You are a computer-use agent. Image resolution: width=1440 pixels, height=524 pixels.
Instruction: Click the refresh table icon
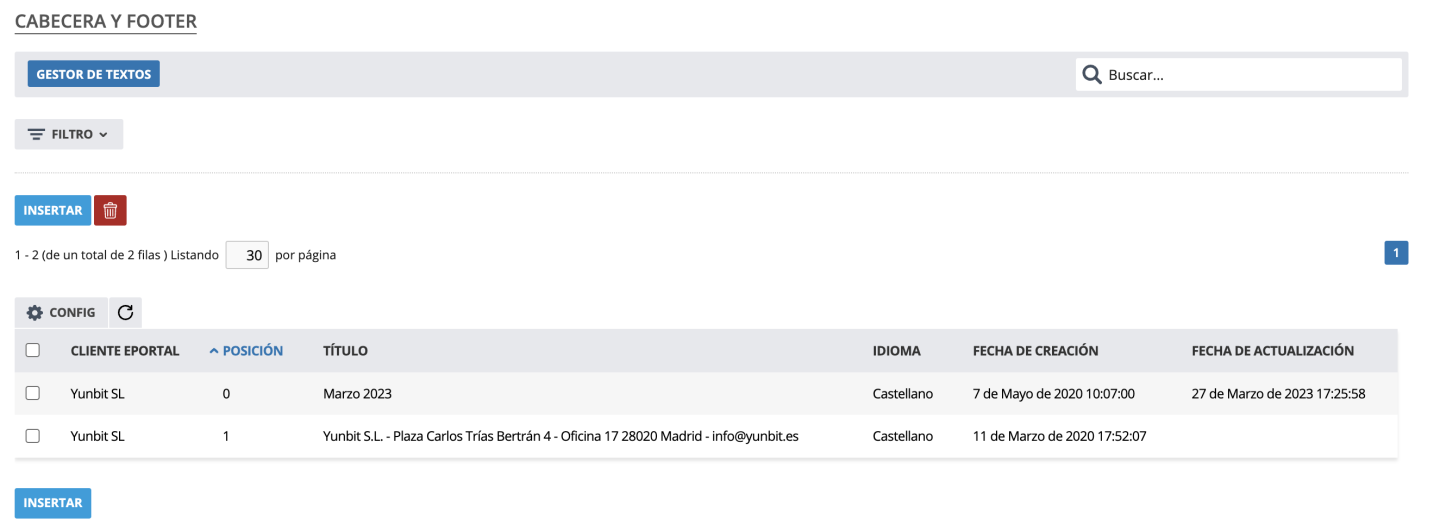point(125,313)
